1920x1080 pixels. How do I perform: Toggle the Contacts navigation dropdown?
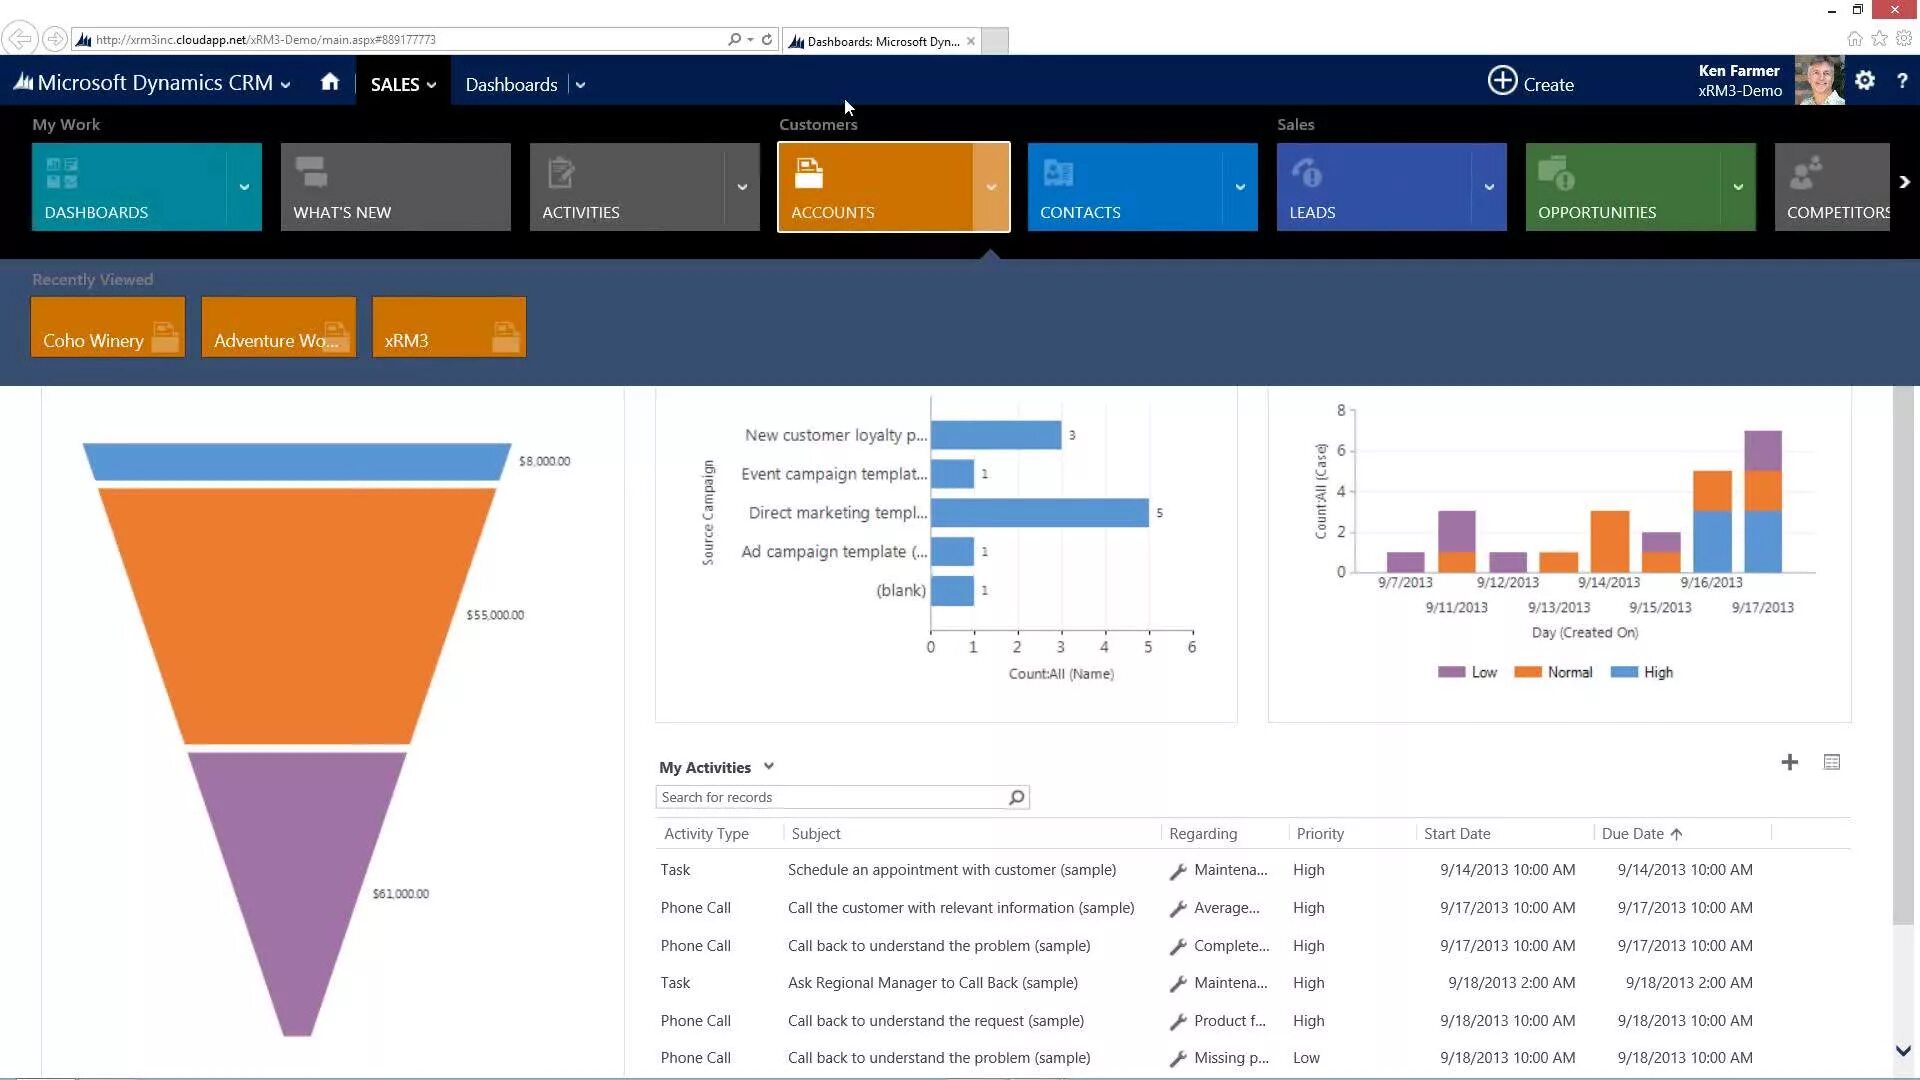pos(1240,186)
